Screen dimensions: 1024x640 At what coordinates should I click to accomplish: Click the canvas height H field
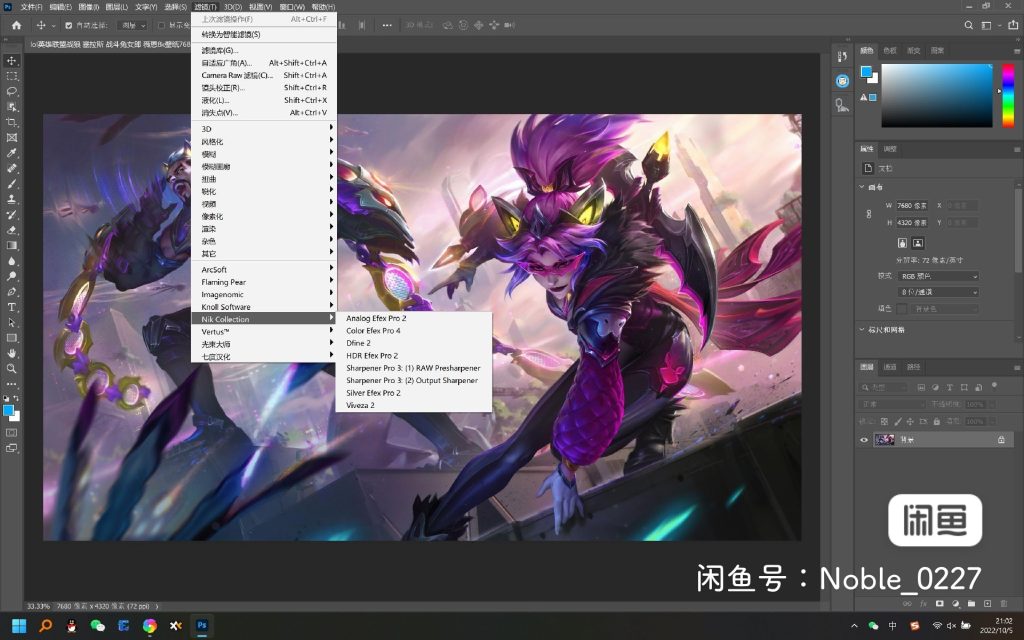(x=912, y=223)
